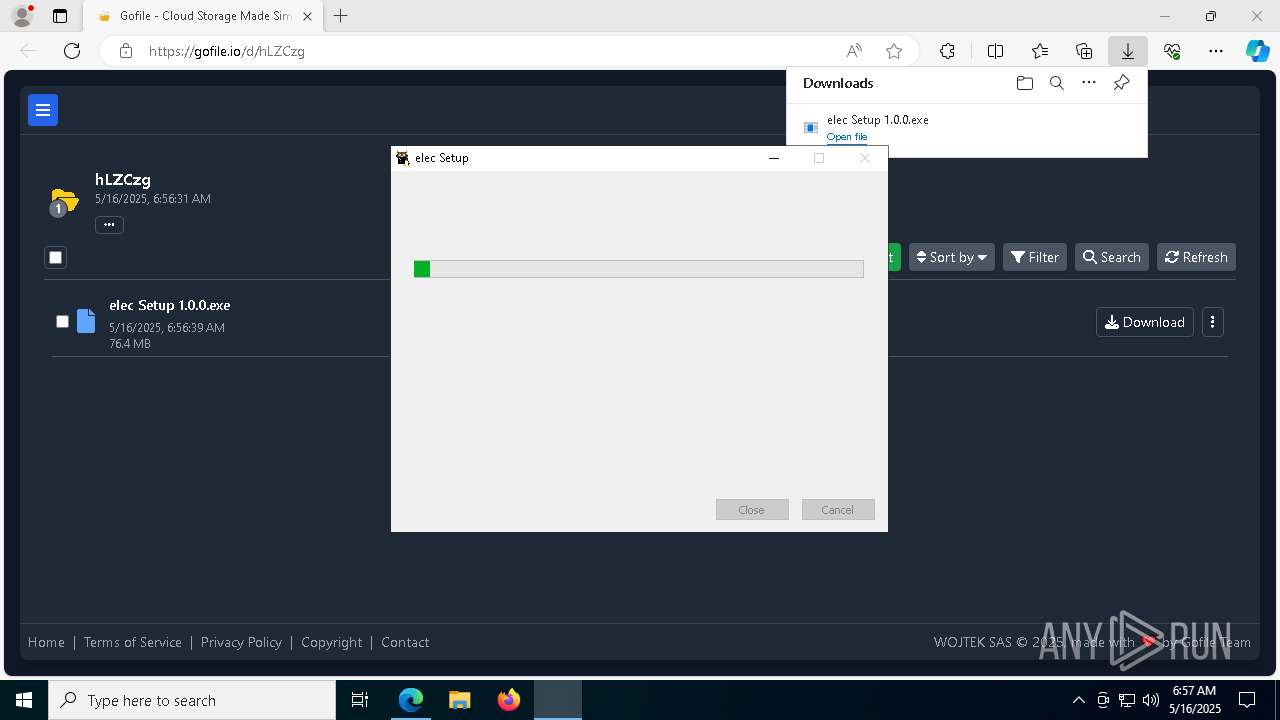Click the Search button on Gofile
The width and height of the screenshot is (1280, 720).
[1112, 257]
